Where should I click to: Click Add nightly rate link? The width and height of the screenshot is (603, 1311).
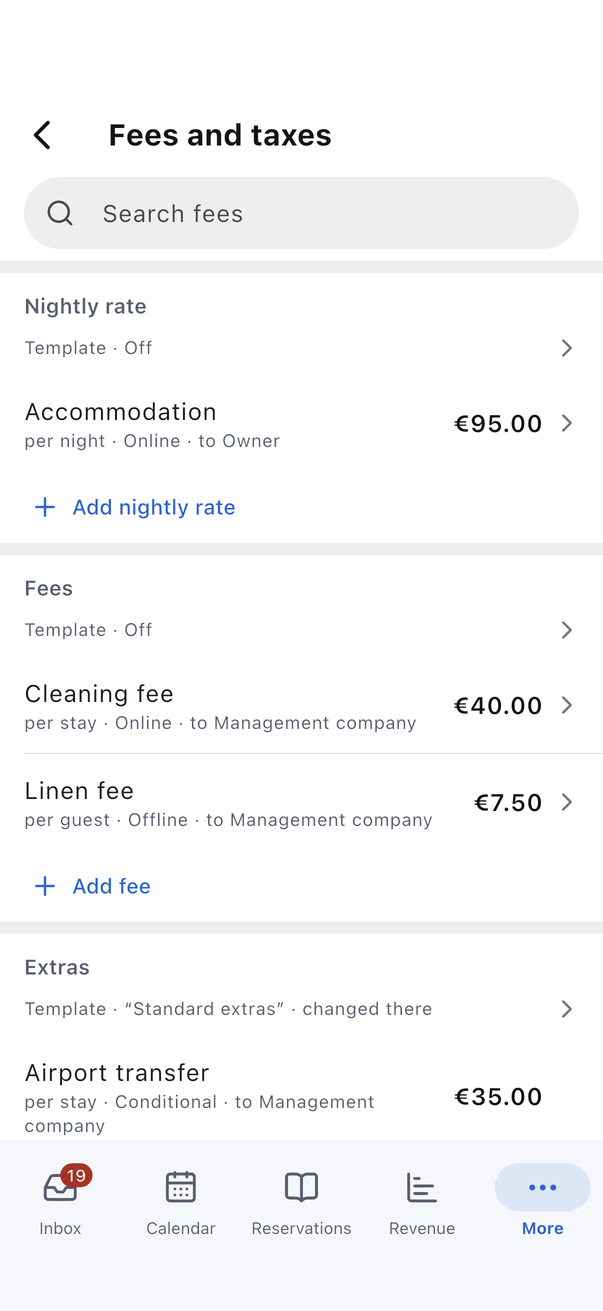154,507
